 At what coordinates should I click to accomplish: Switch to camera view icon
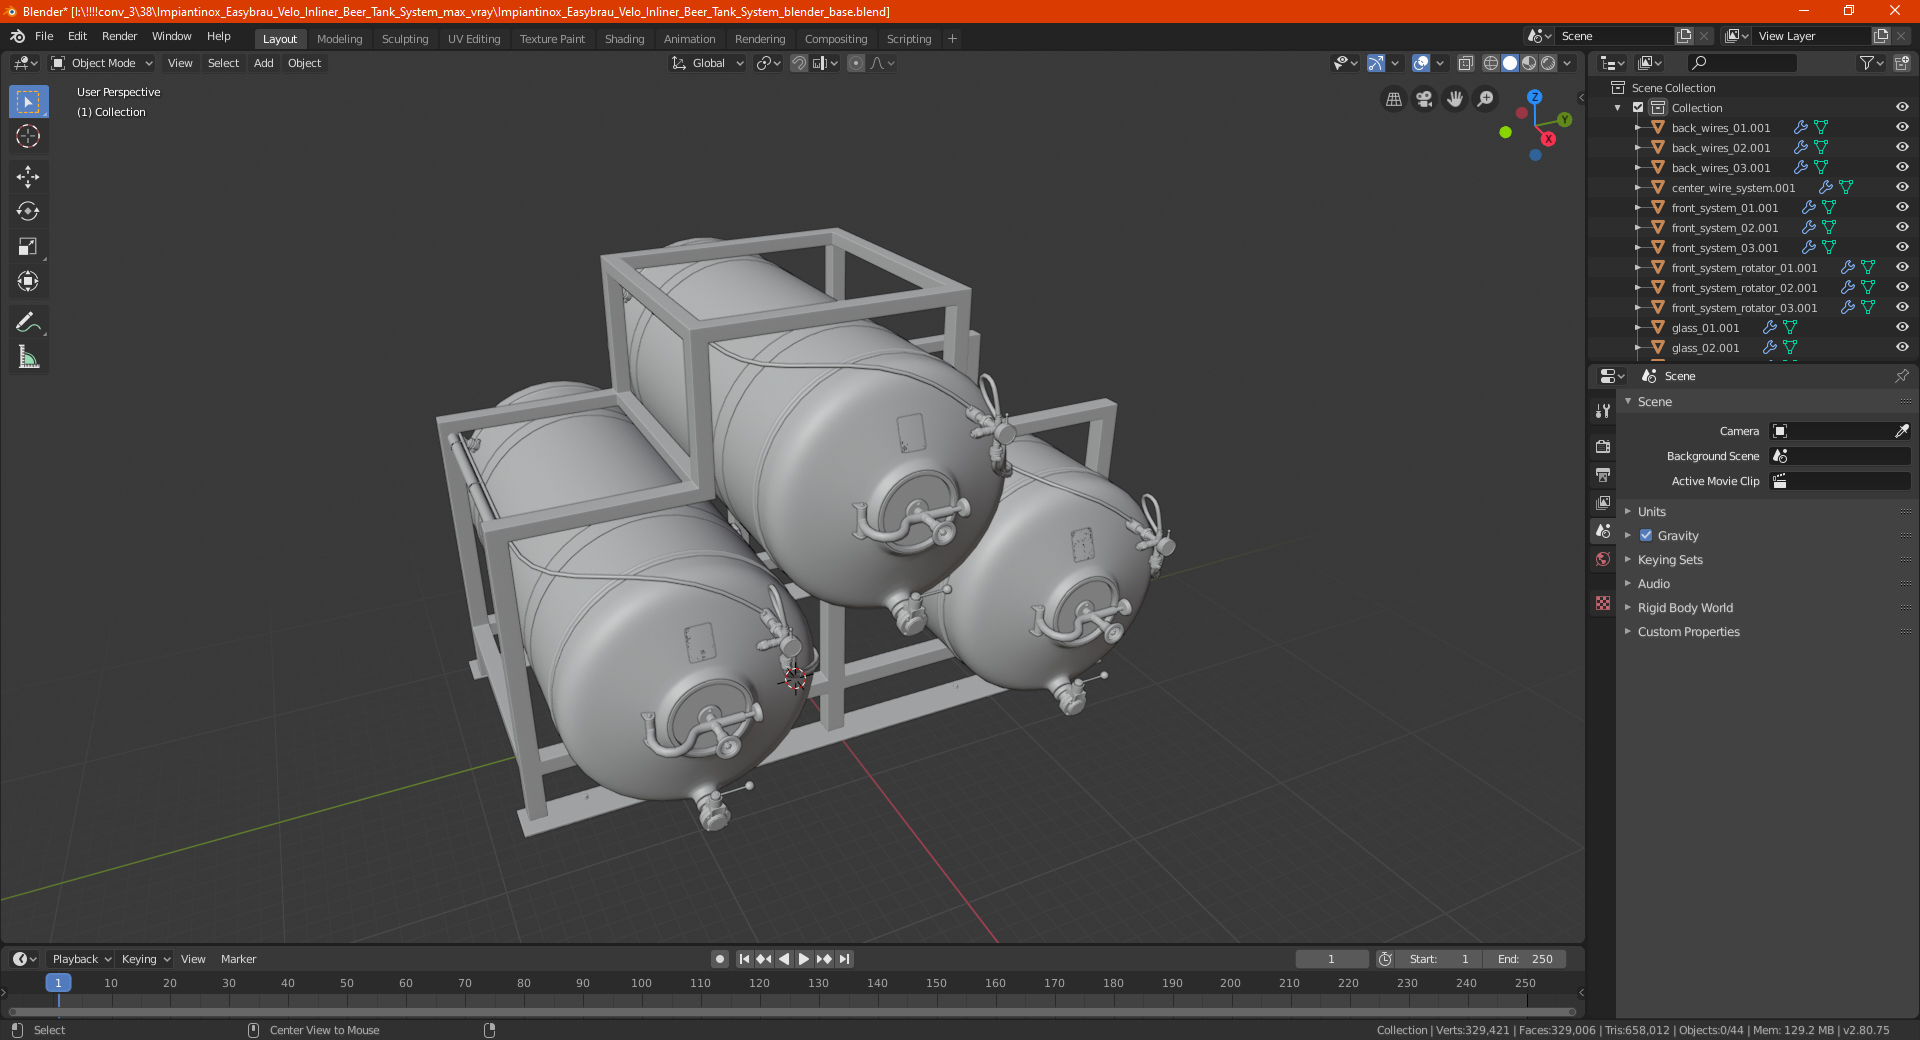coord(1424,99)
